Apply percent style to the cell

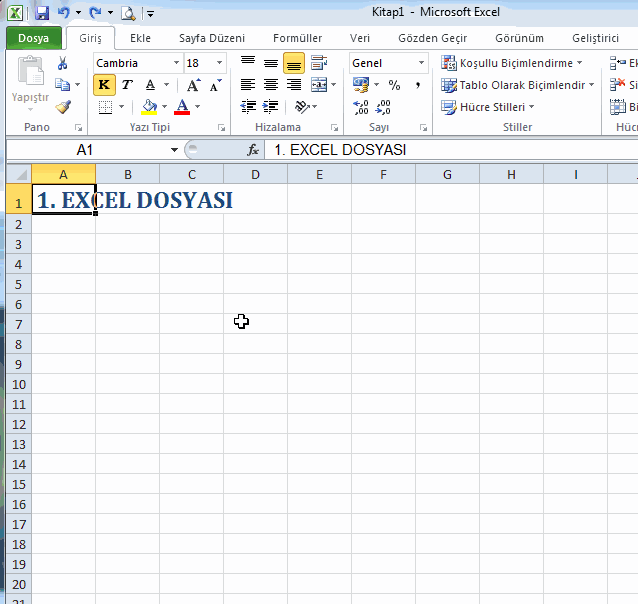(394, 85)
